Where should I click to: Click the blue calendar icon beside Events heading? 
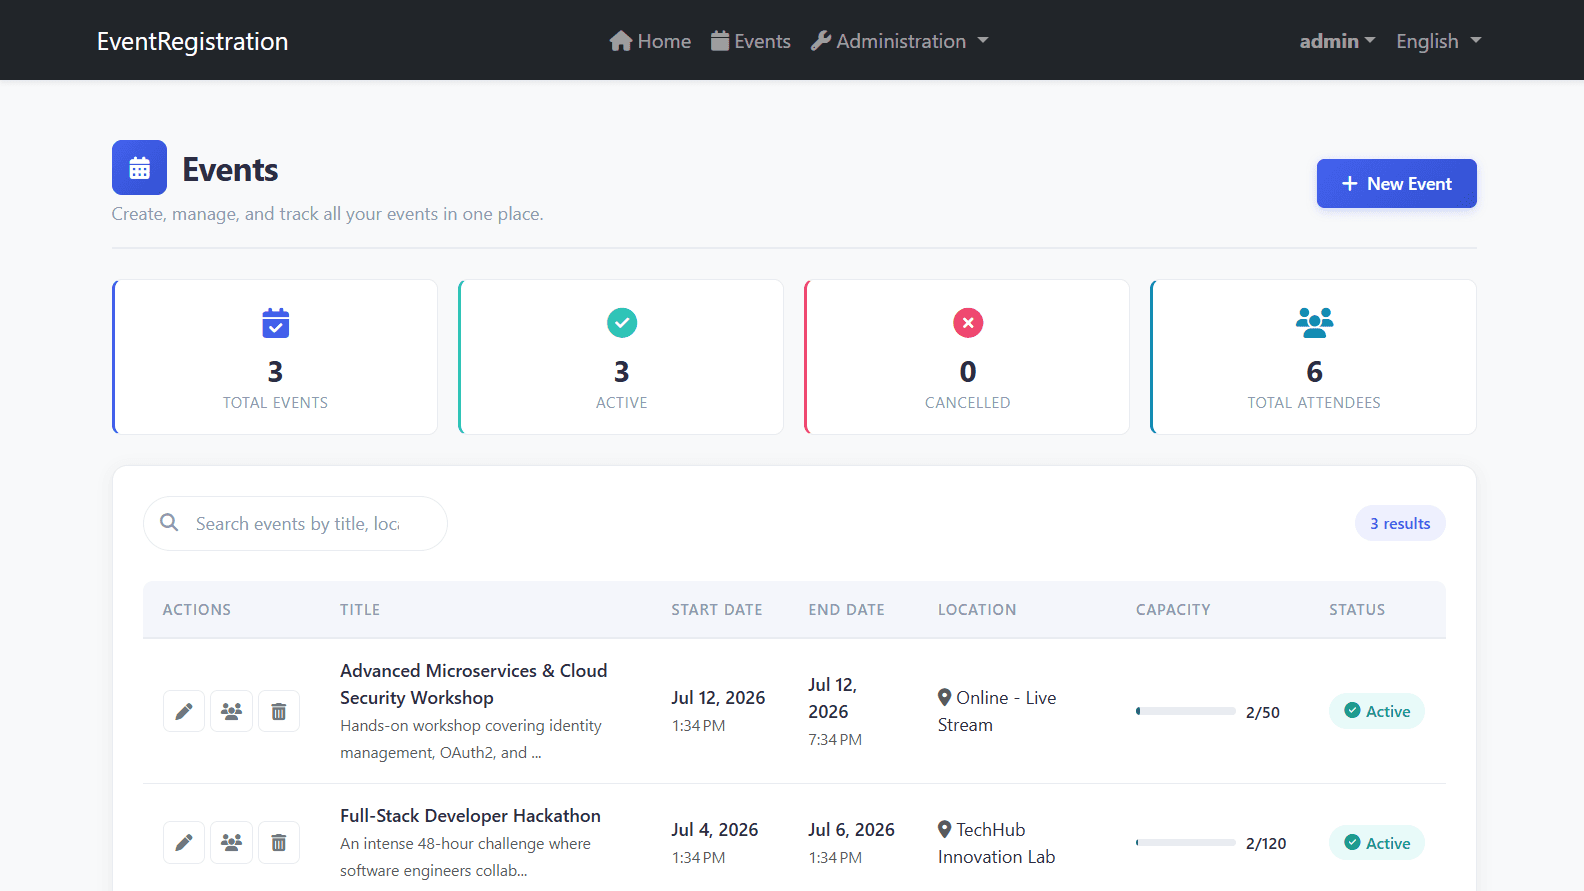[x=139, y=167]
